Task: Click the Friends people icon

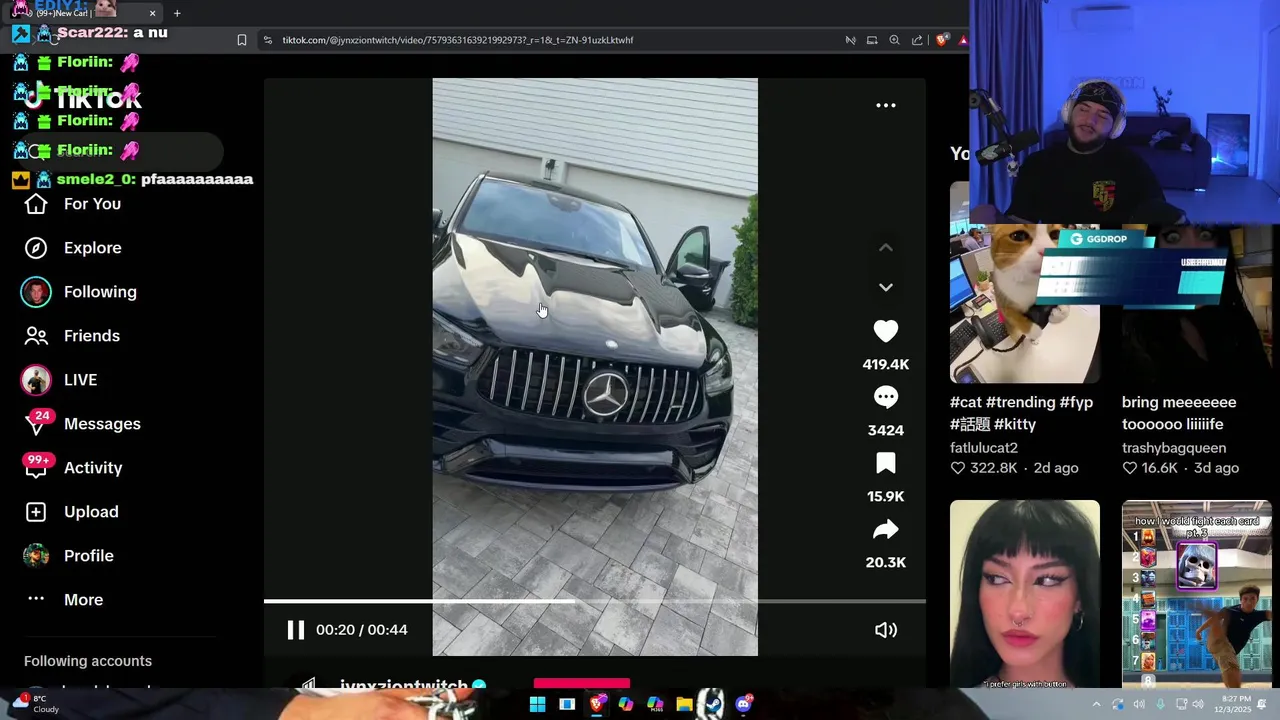Action: (x=36, y=336)
